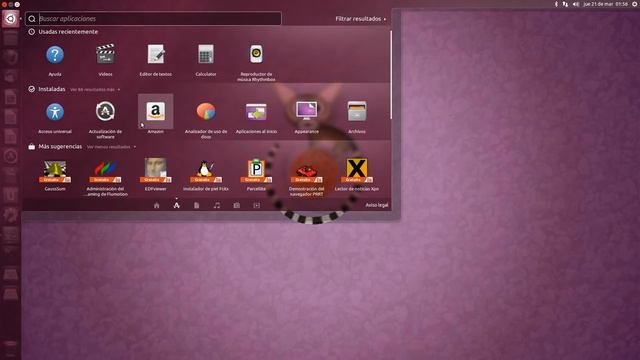The width and height of the screenshot is (640, 360).
Task: Open the Amazon app
Action: [156, 111]
